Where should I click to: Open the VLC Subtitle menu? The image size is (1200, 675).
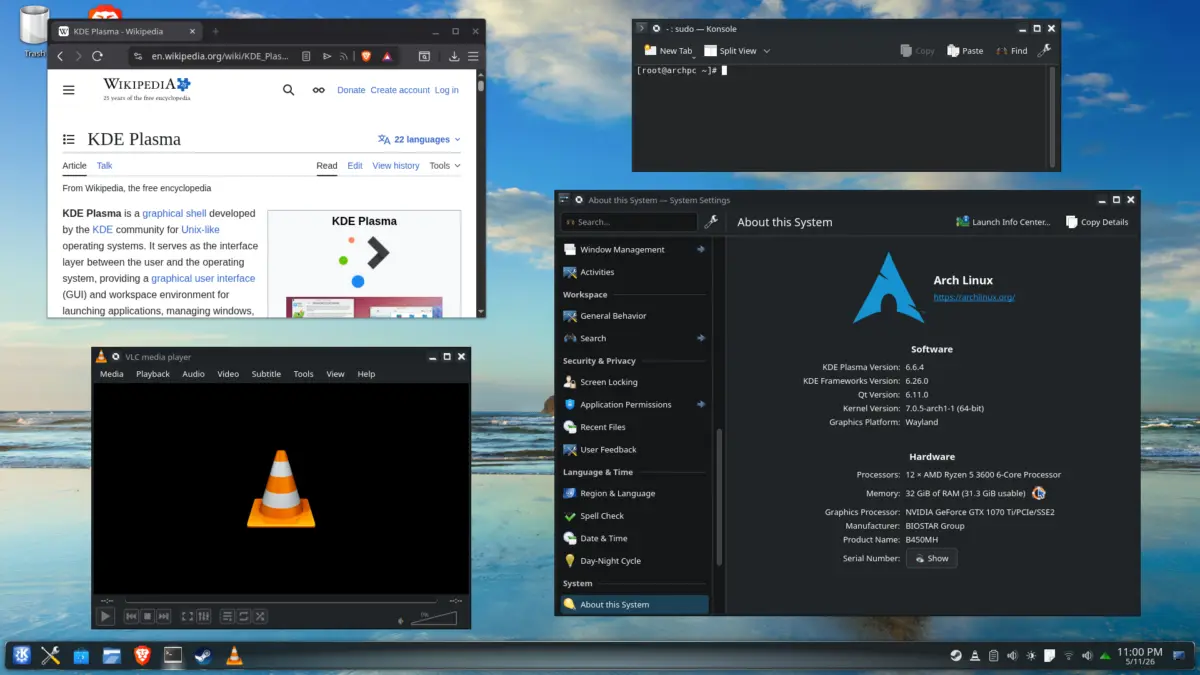point(266,374)
